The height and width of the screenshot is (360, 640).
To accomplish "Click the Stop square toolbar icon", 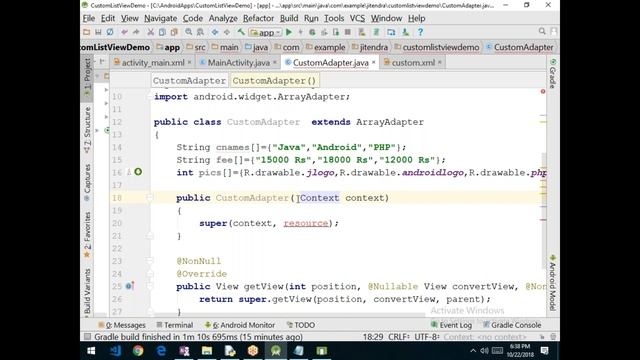I will pyautogui.click(x=348, y=32).
